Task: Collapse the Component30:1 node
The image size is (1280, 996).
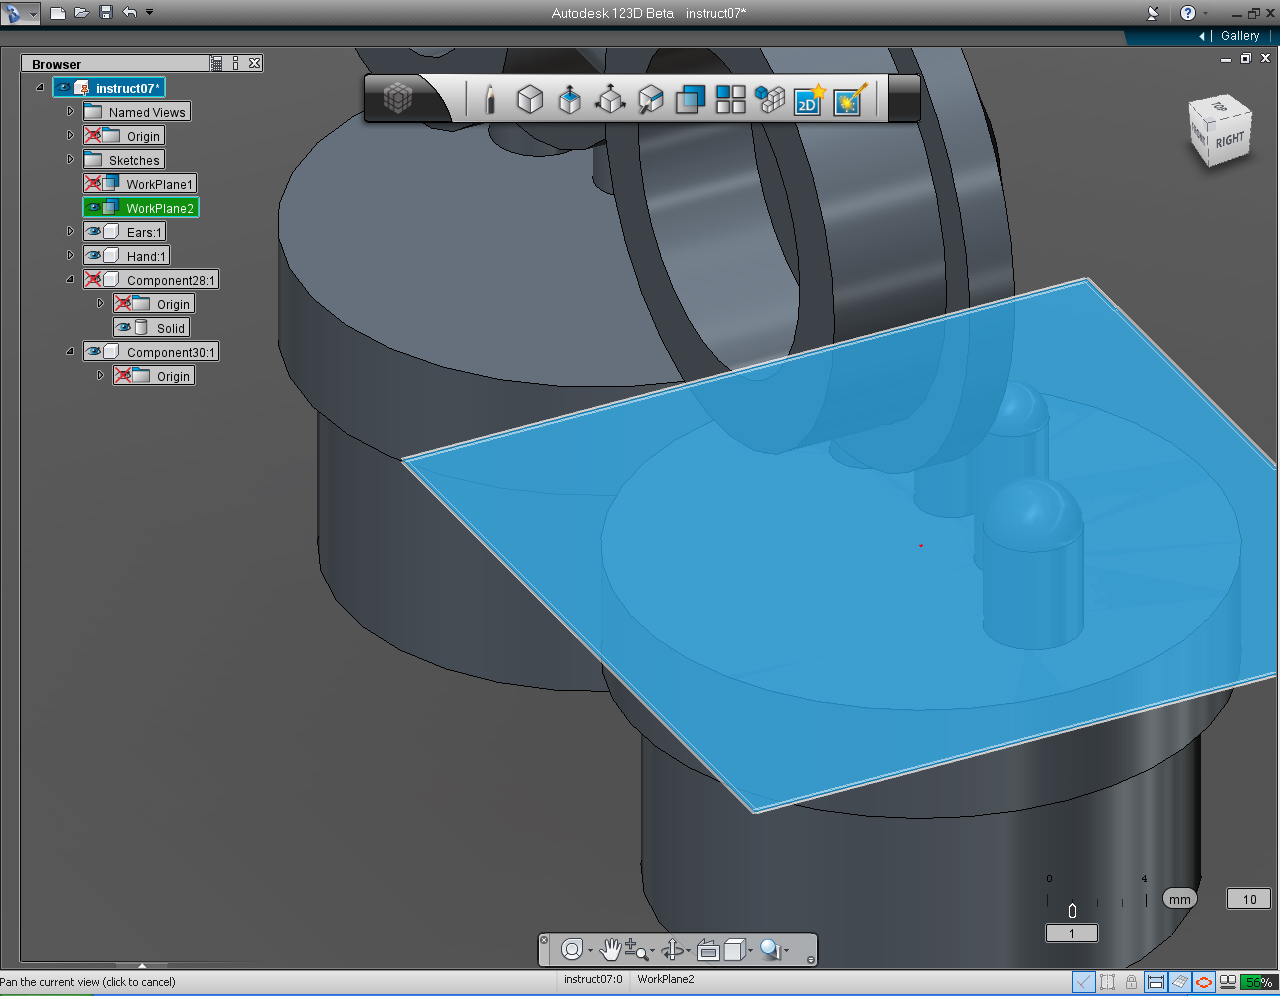Action: [x=70, y=351]
